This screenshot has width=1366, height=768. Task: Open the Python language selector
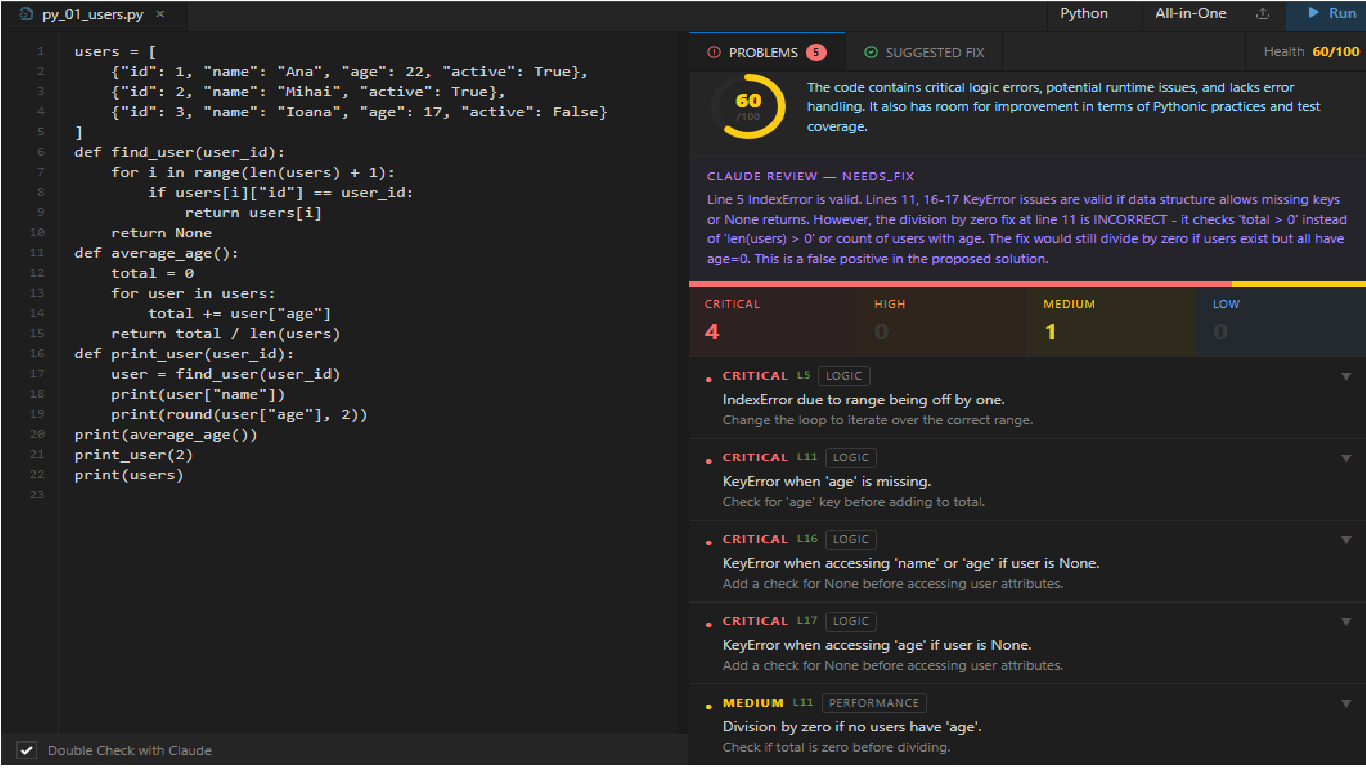point(1084,14)
